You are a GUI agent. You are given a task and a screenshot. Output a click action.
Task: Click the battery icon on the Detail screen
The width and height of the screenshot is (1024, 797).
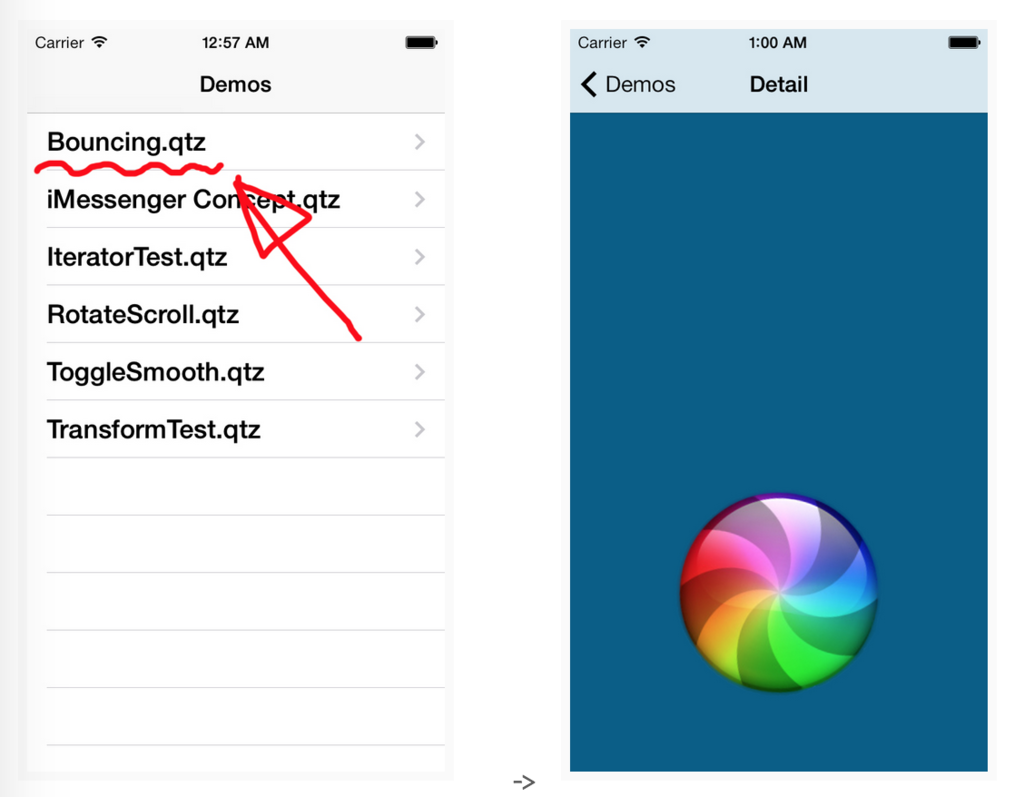coord(965,42)
